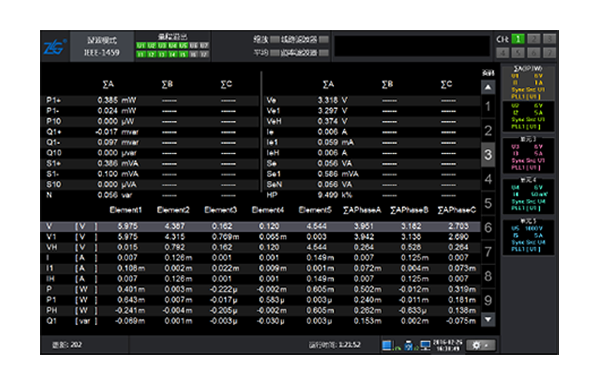The height and width of the screenshot is (385, 600).
Task: Select the CH 1 green channel button
Action: tap(518, 39)
